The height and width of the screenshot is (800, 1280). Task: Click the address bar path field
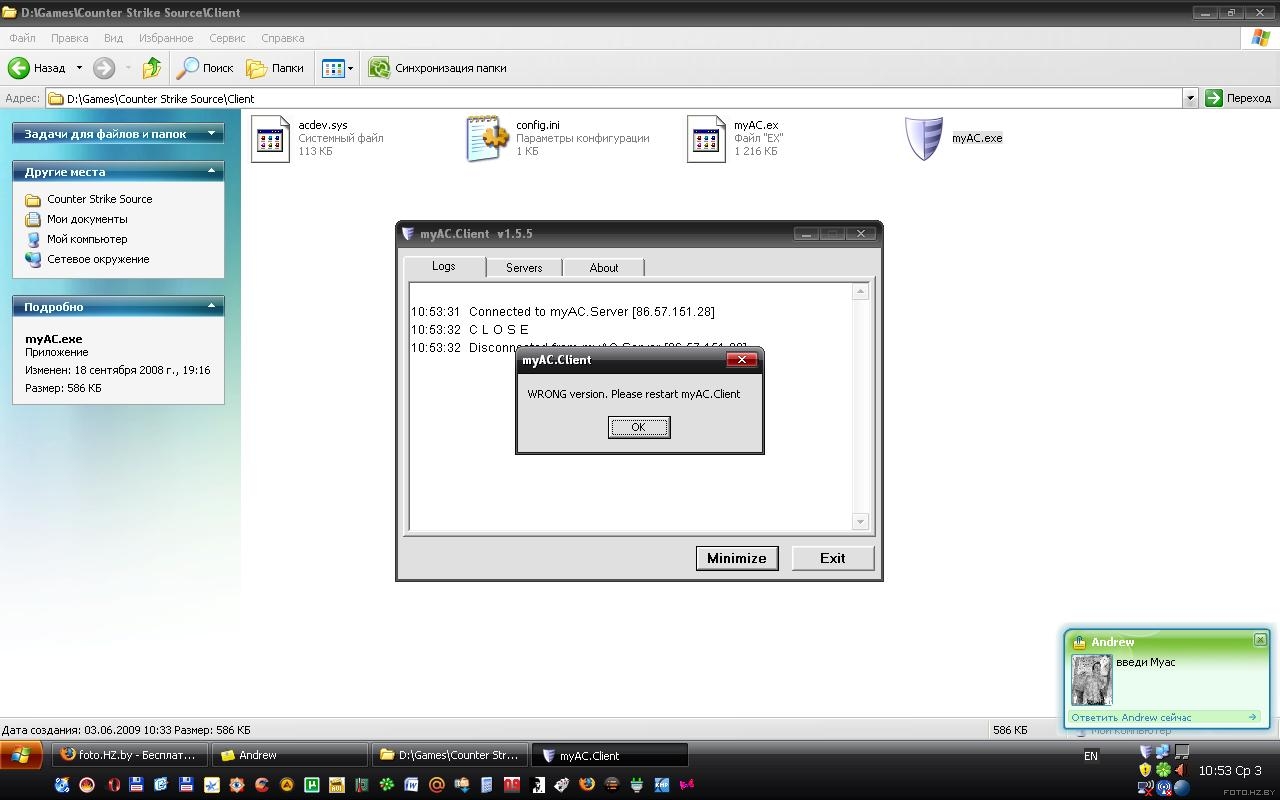click(614, 98)
